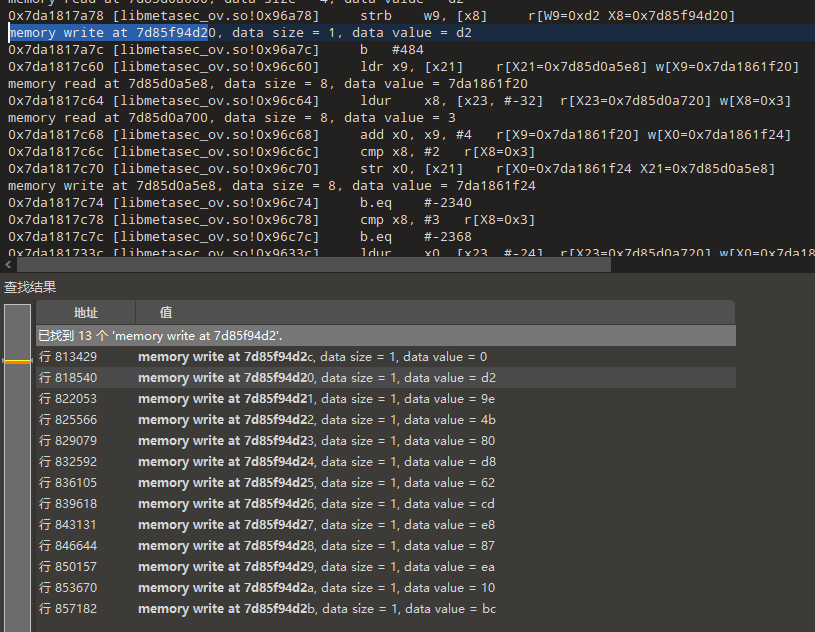The height and width of the screenshot is (632, 815).
Task: Click the 值 column header
Action: click(166, 313)
